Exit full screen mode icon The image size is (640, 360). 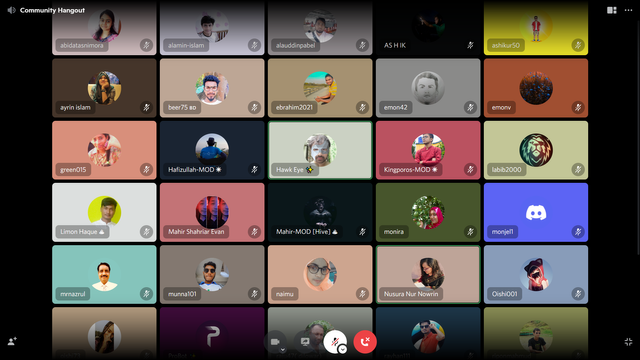coord(628,342)
